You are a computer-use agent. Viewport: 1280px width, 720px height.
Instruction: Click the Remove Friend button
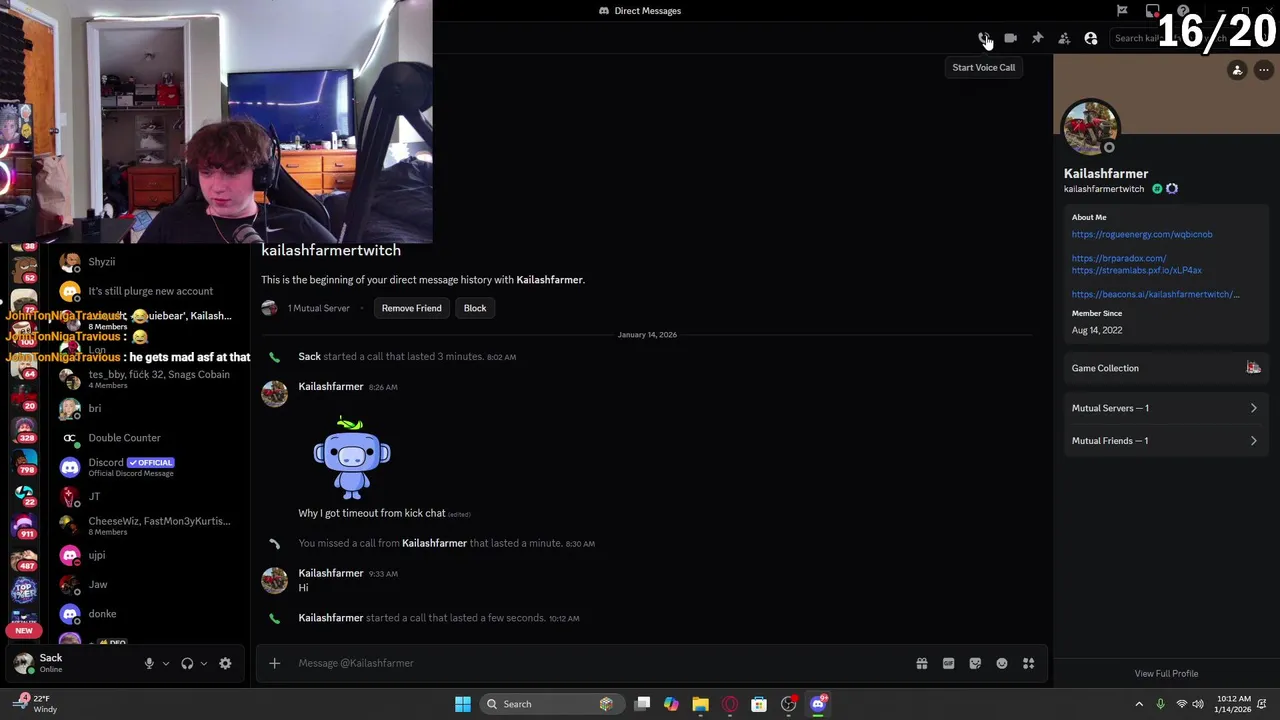coord(411,308)
